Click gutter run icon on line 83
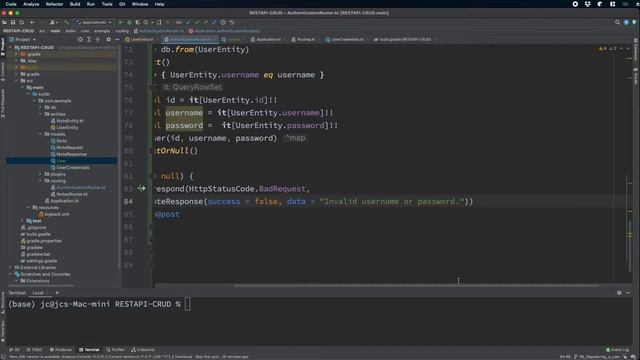 (x=141, y=188)
